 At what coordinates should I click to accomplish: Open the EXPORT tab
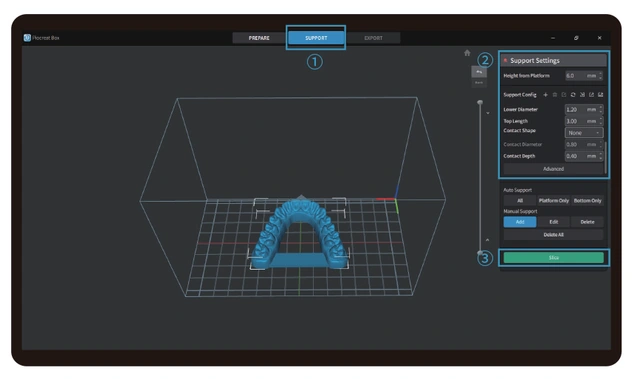click(373, 38)
